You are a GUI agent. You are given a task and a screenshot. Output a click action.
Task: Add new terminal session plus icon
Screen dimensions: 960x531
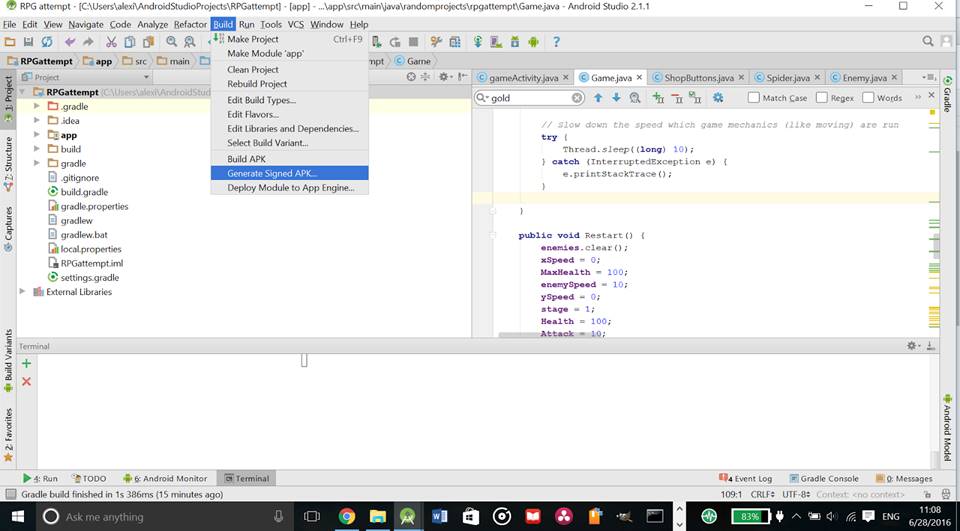pos(26,363)
